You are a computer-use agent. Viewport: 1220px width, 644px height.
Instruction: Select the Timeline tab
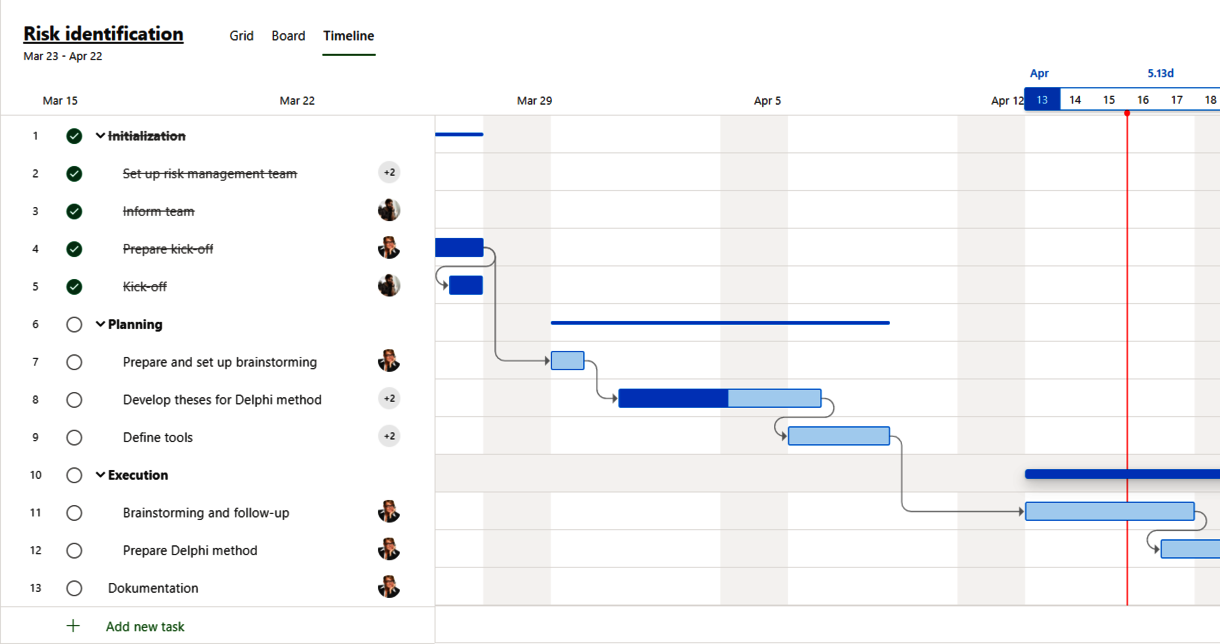pos(348,36)
